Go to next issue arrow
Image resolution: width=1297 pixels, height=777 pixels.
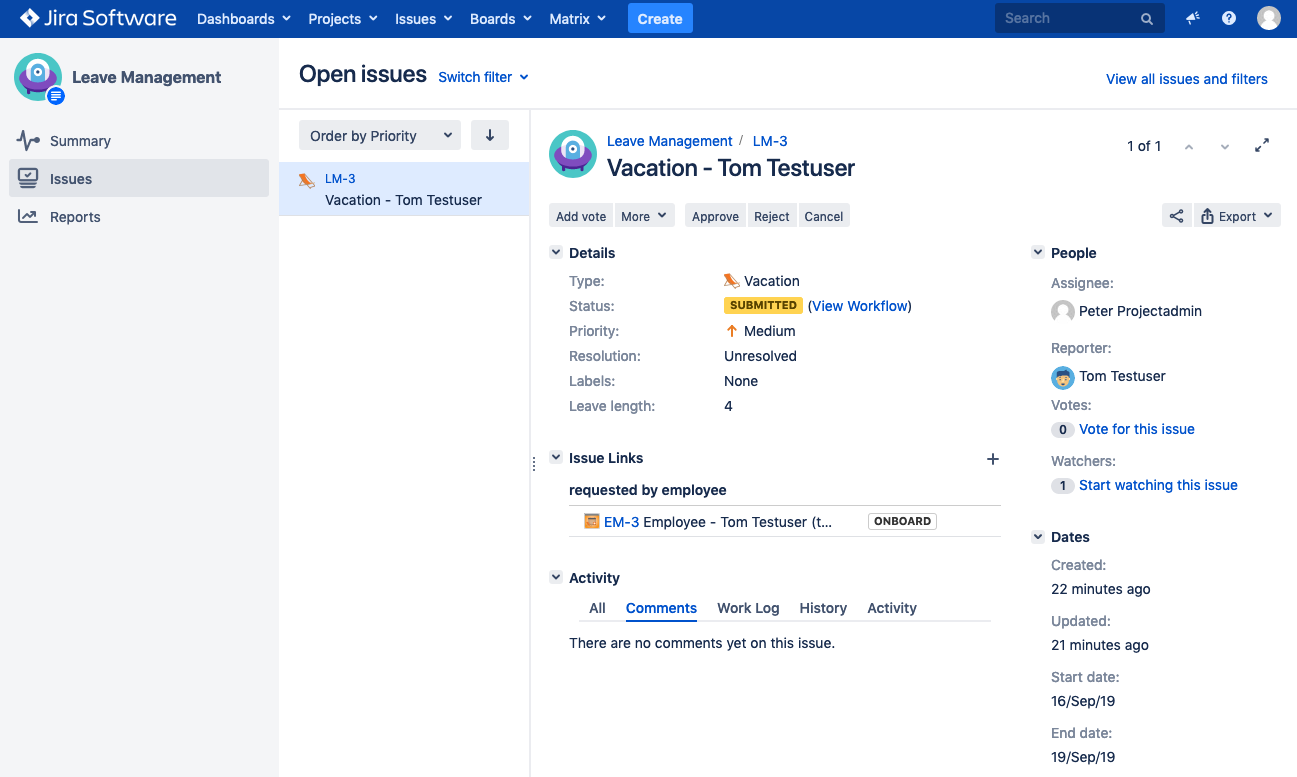1225,146
